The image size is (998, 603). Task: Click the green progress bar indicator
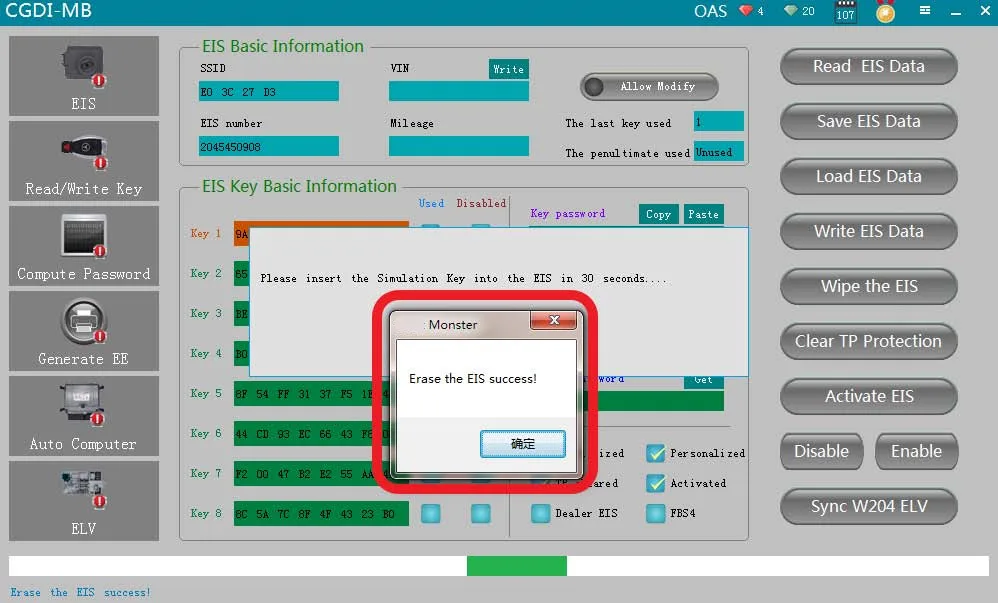click(x=517, y=566)
